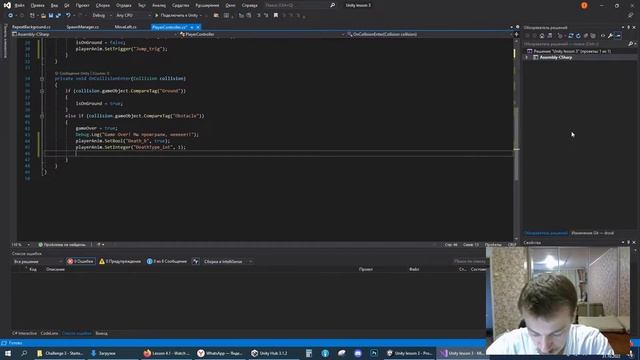Open the Справка menu
The height and width of the screenshot is (360, 640).
(249, 5)
